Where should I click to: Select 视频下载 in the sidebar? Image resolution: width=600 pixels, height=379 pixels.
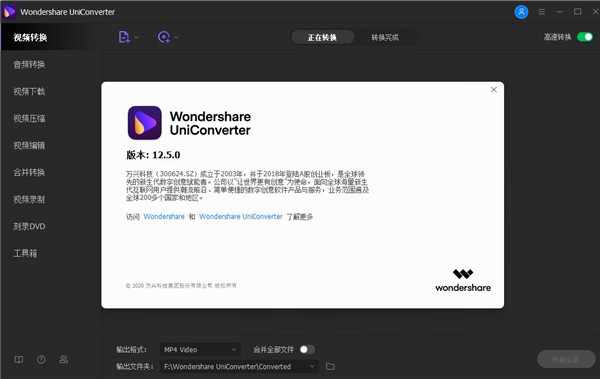point(51,91)
